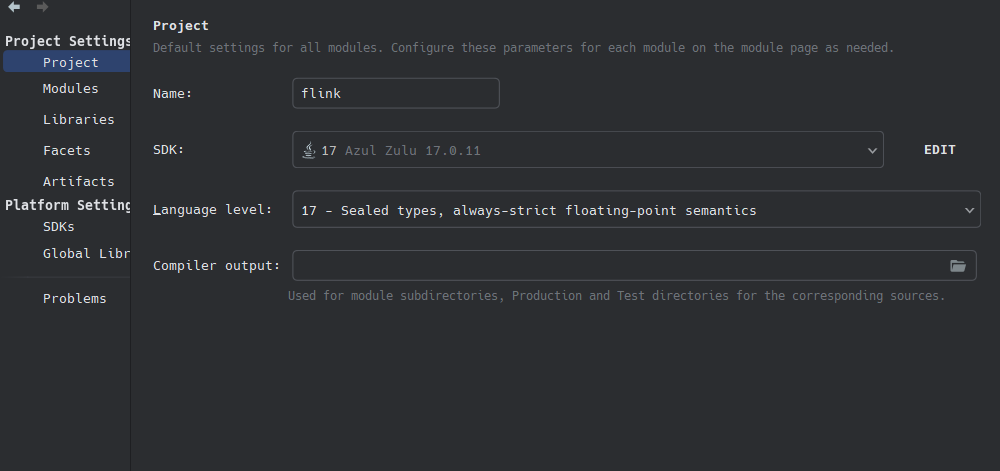
Task: Switch to the Libraries section
Action: tap(78, 120)
